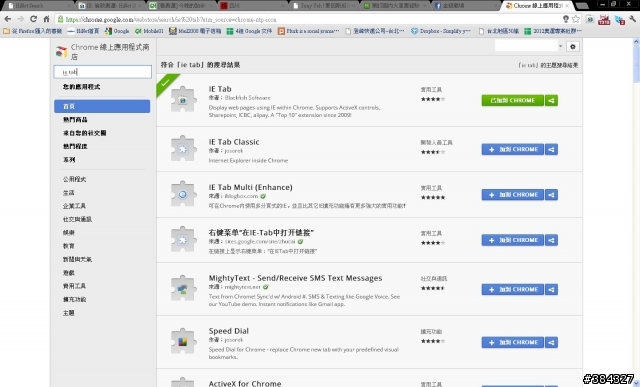Close the Chrome Web Store tab
The height and width of the screenshot is (387, 640).
coord(567,6)
